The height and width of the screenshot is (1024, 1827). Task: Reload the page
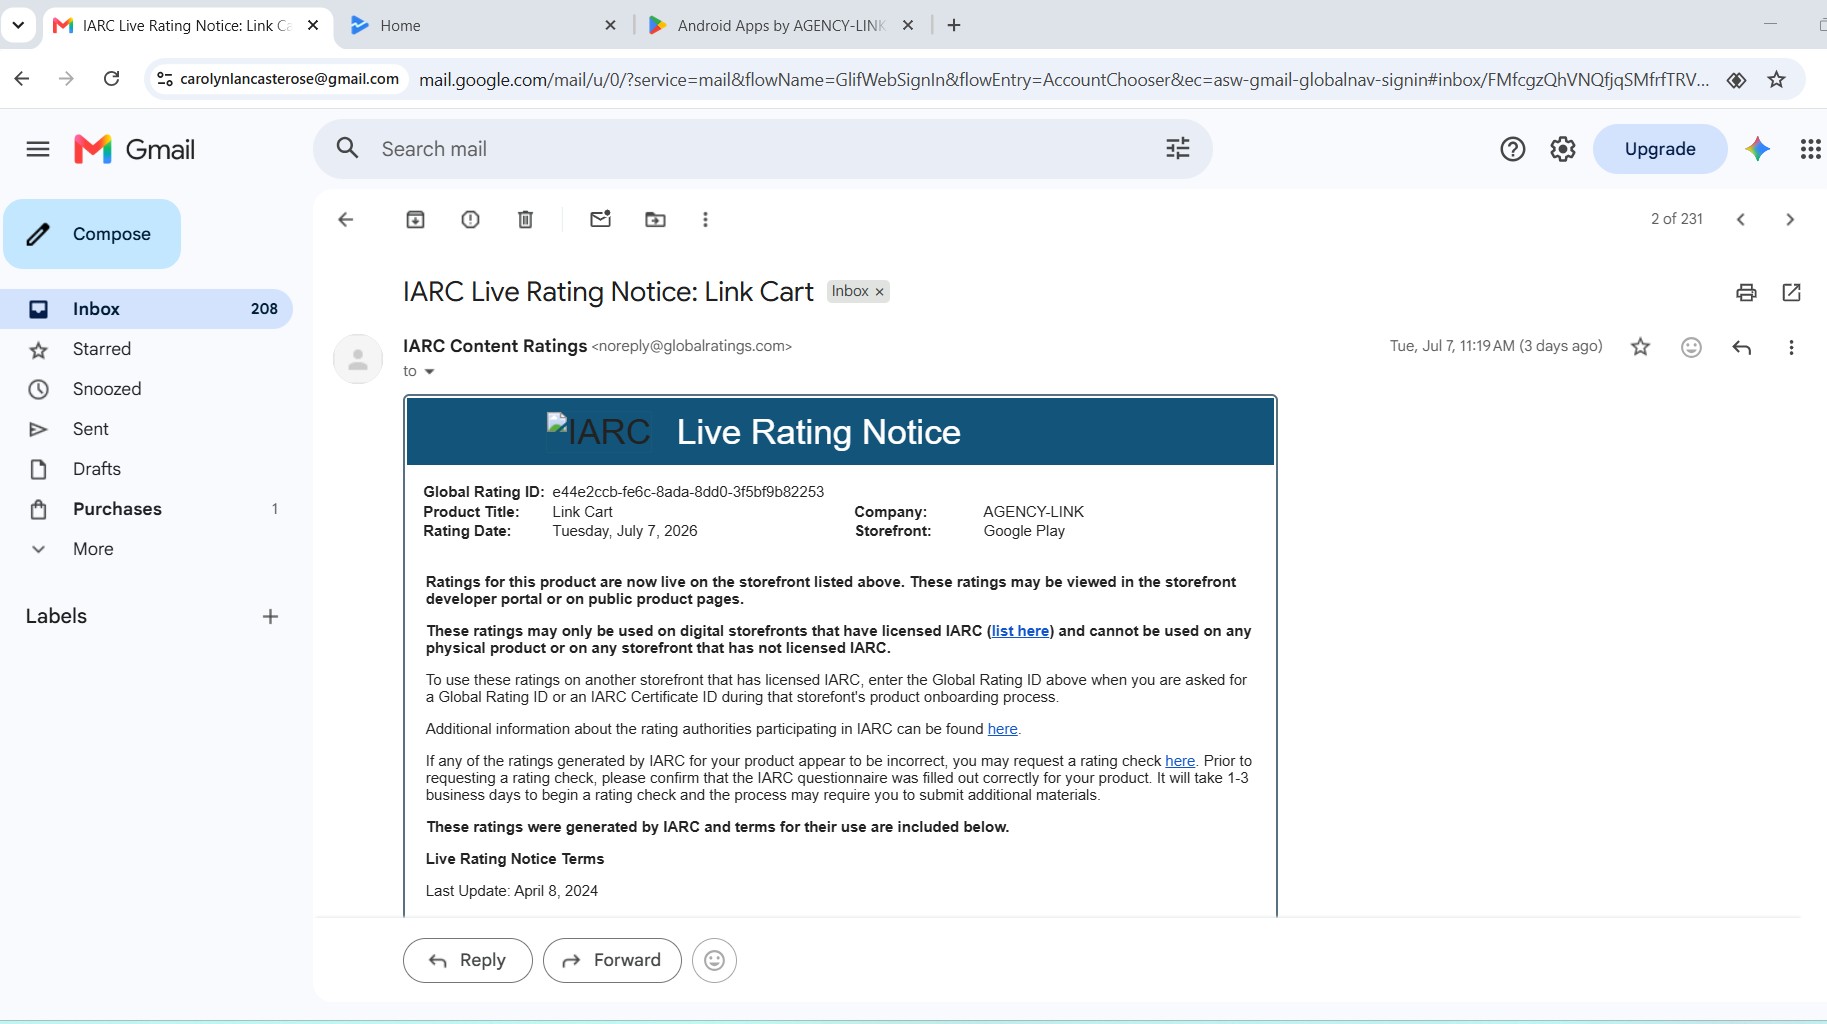[x=112, y=79]
